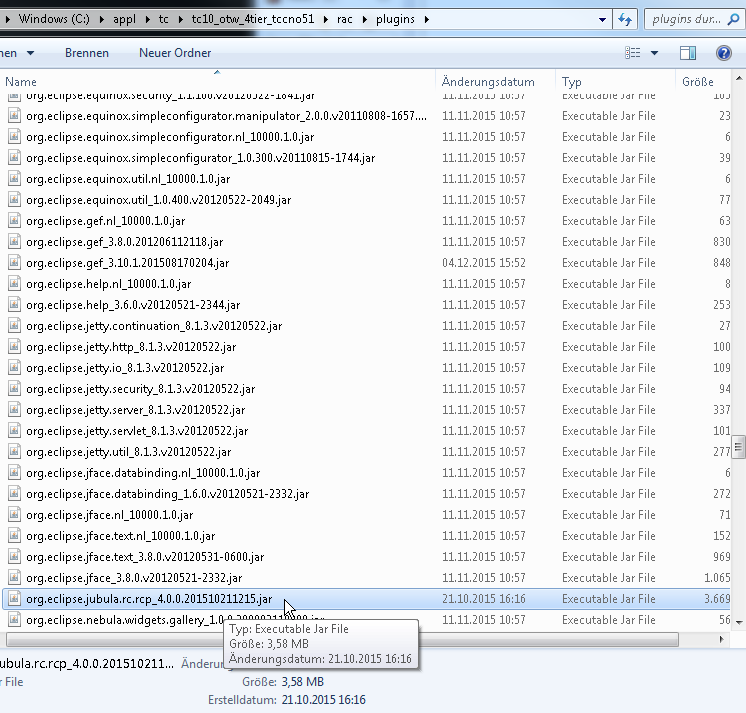
Task: Expand breadcrumb arrow after Windows (C:)
Action: (101, 20)
